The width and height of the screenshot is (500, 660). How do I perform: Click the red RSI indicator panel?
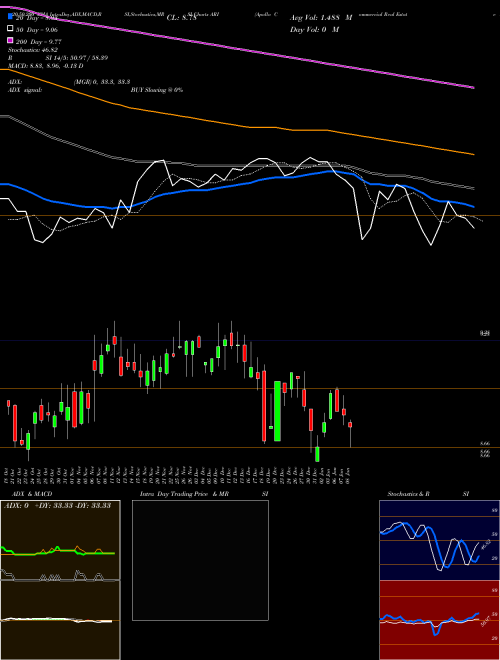[439, 620]
